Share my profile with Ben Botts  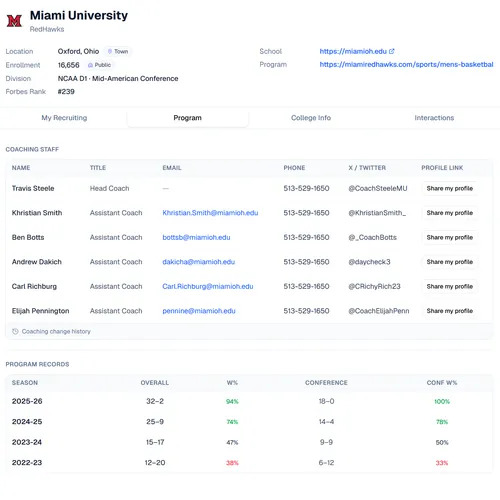tap(450, 237)
